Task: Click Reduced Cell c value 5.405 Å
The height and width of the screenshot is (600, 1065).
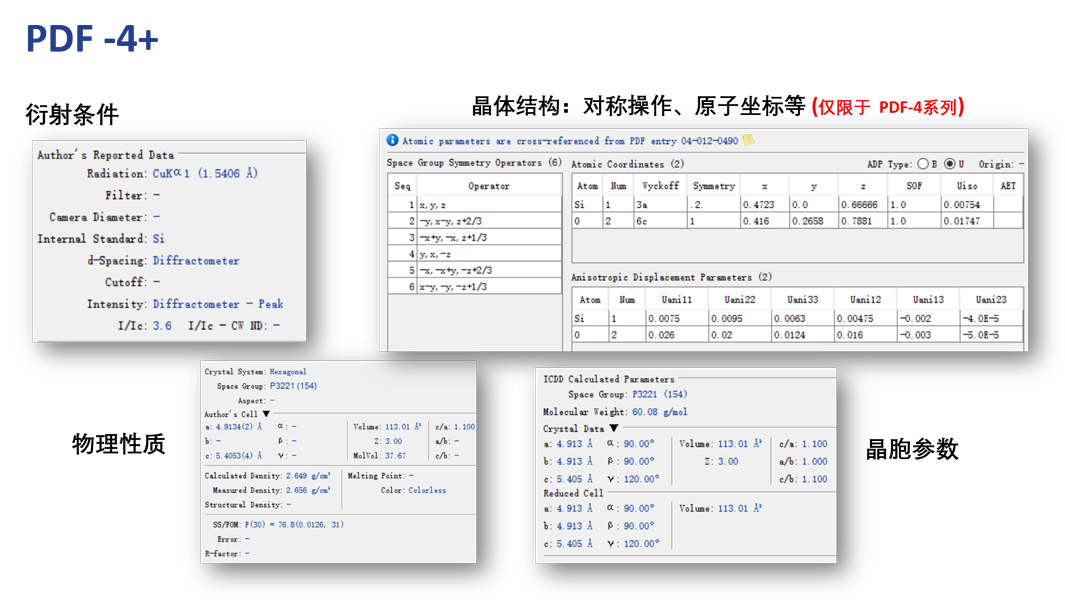Action: point(575,544)
